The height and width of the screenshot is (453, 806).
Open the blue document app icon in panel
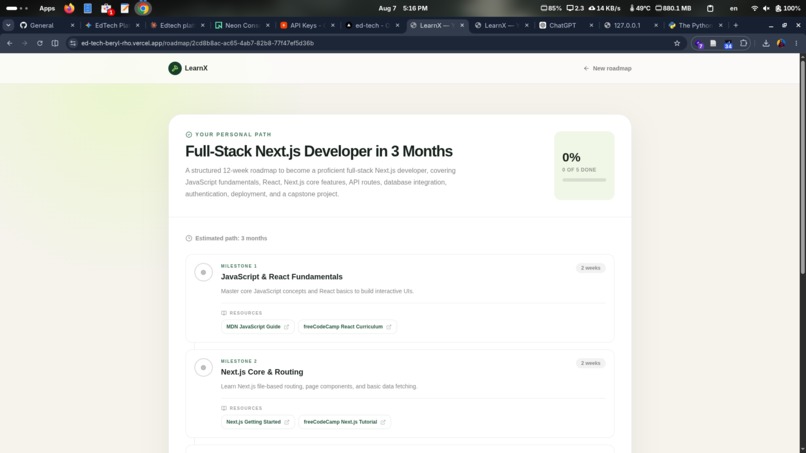coord(88,8)
